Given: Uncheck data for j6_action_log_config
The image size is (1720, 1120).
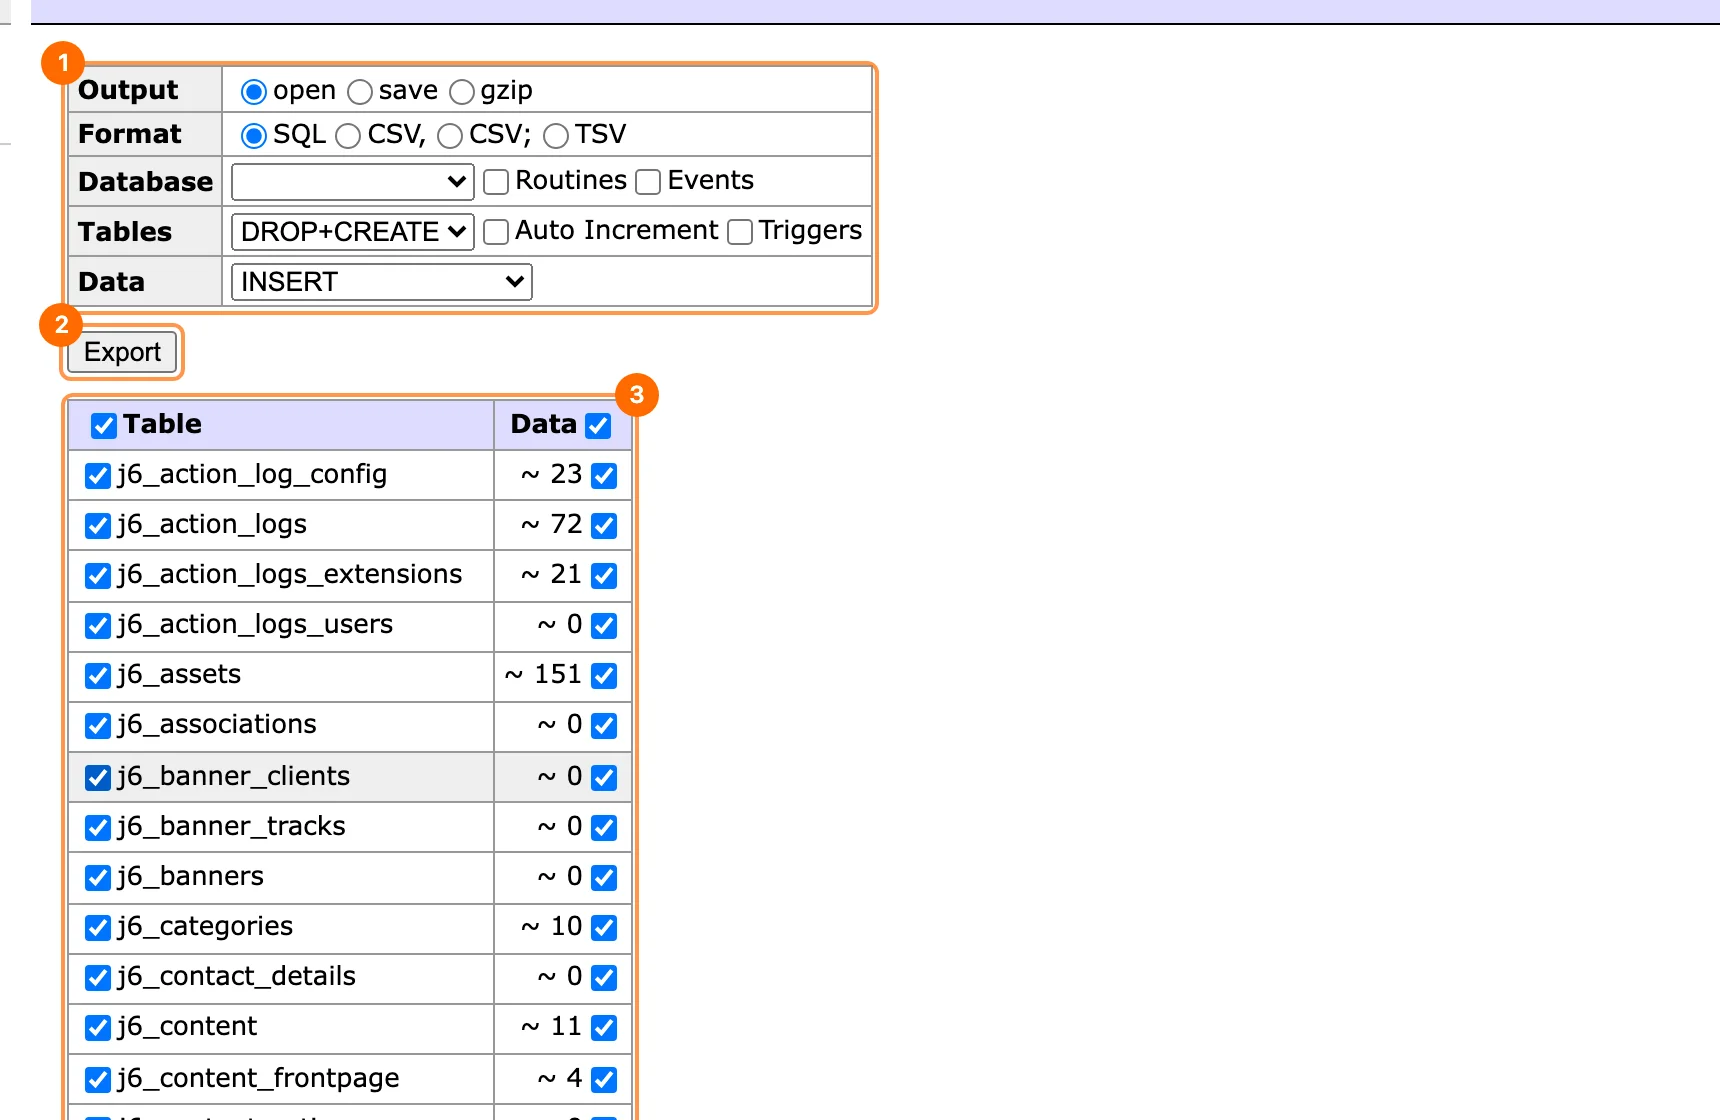Looking at the screenshot, I should [604, 476].
